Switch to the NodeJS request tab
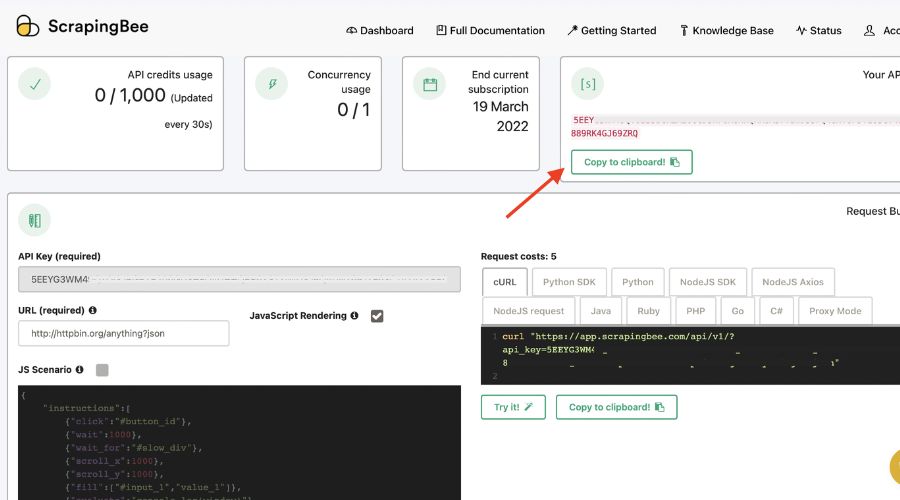Viewport: 900px width, 500px height. click(529, 311)
